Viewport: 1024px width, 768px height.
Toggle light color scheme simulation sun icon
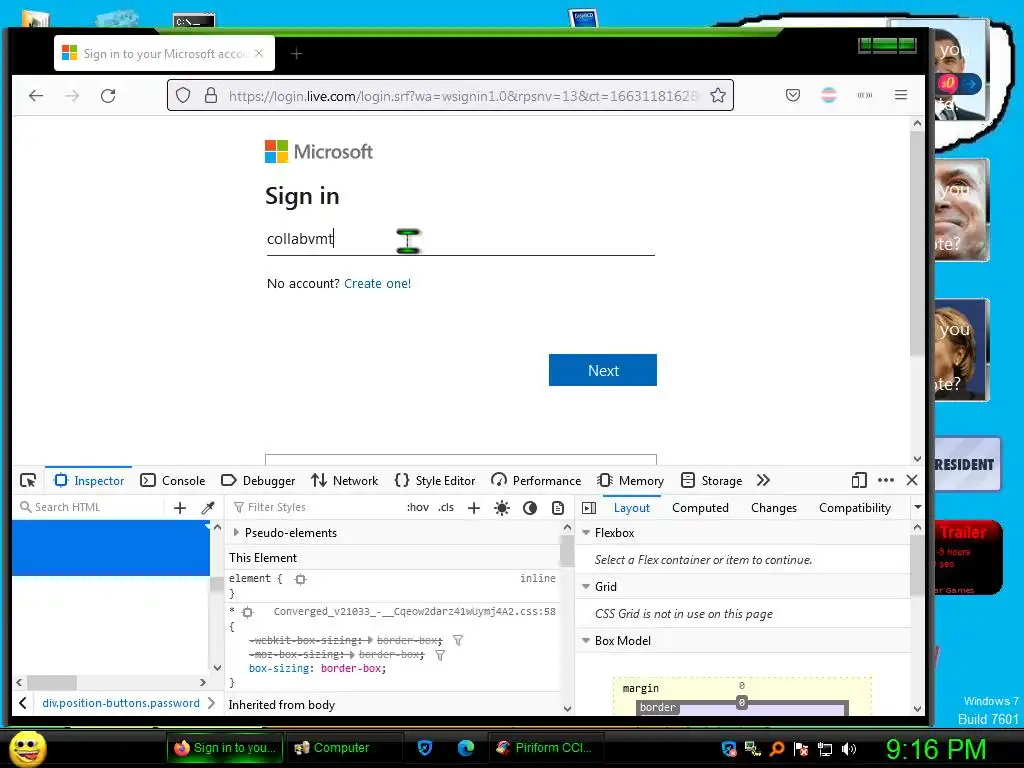[x=502, y=507]
